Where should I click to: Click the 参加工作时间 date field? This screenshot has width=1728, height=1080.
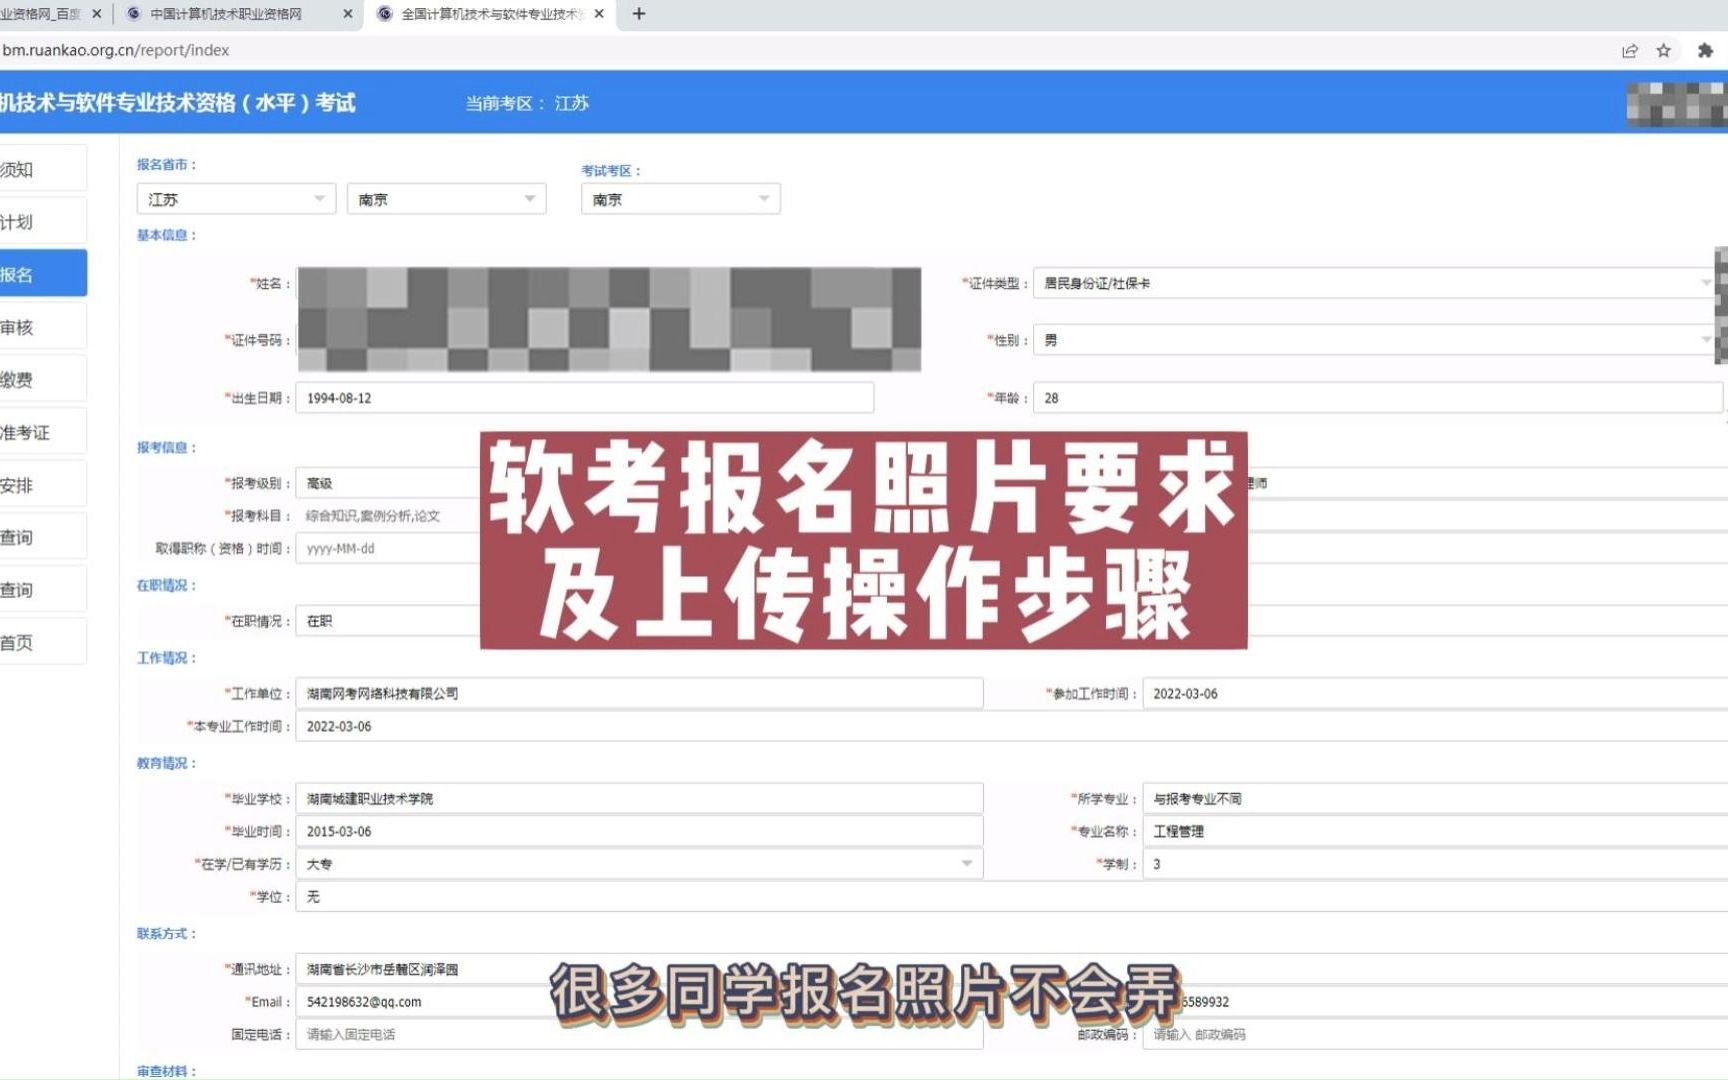point(1435,694)
